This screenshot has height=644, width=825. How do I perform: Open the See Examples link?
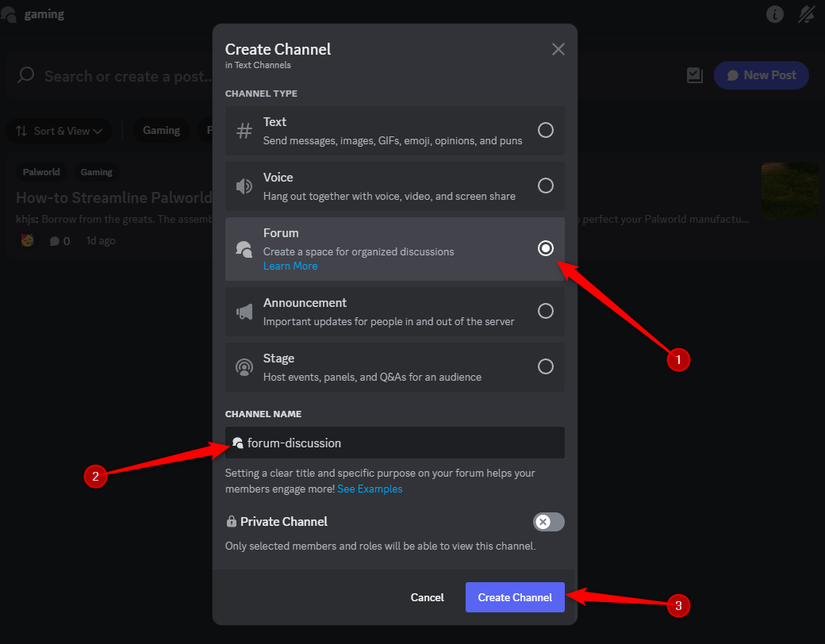(x=370, y=489)
